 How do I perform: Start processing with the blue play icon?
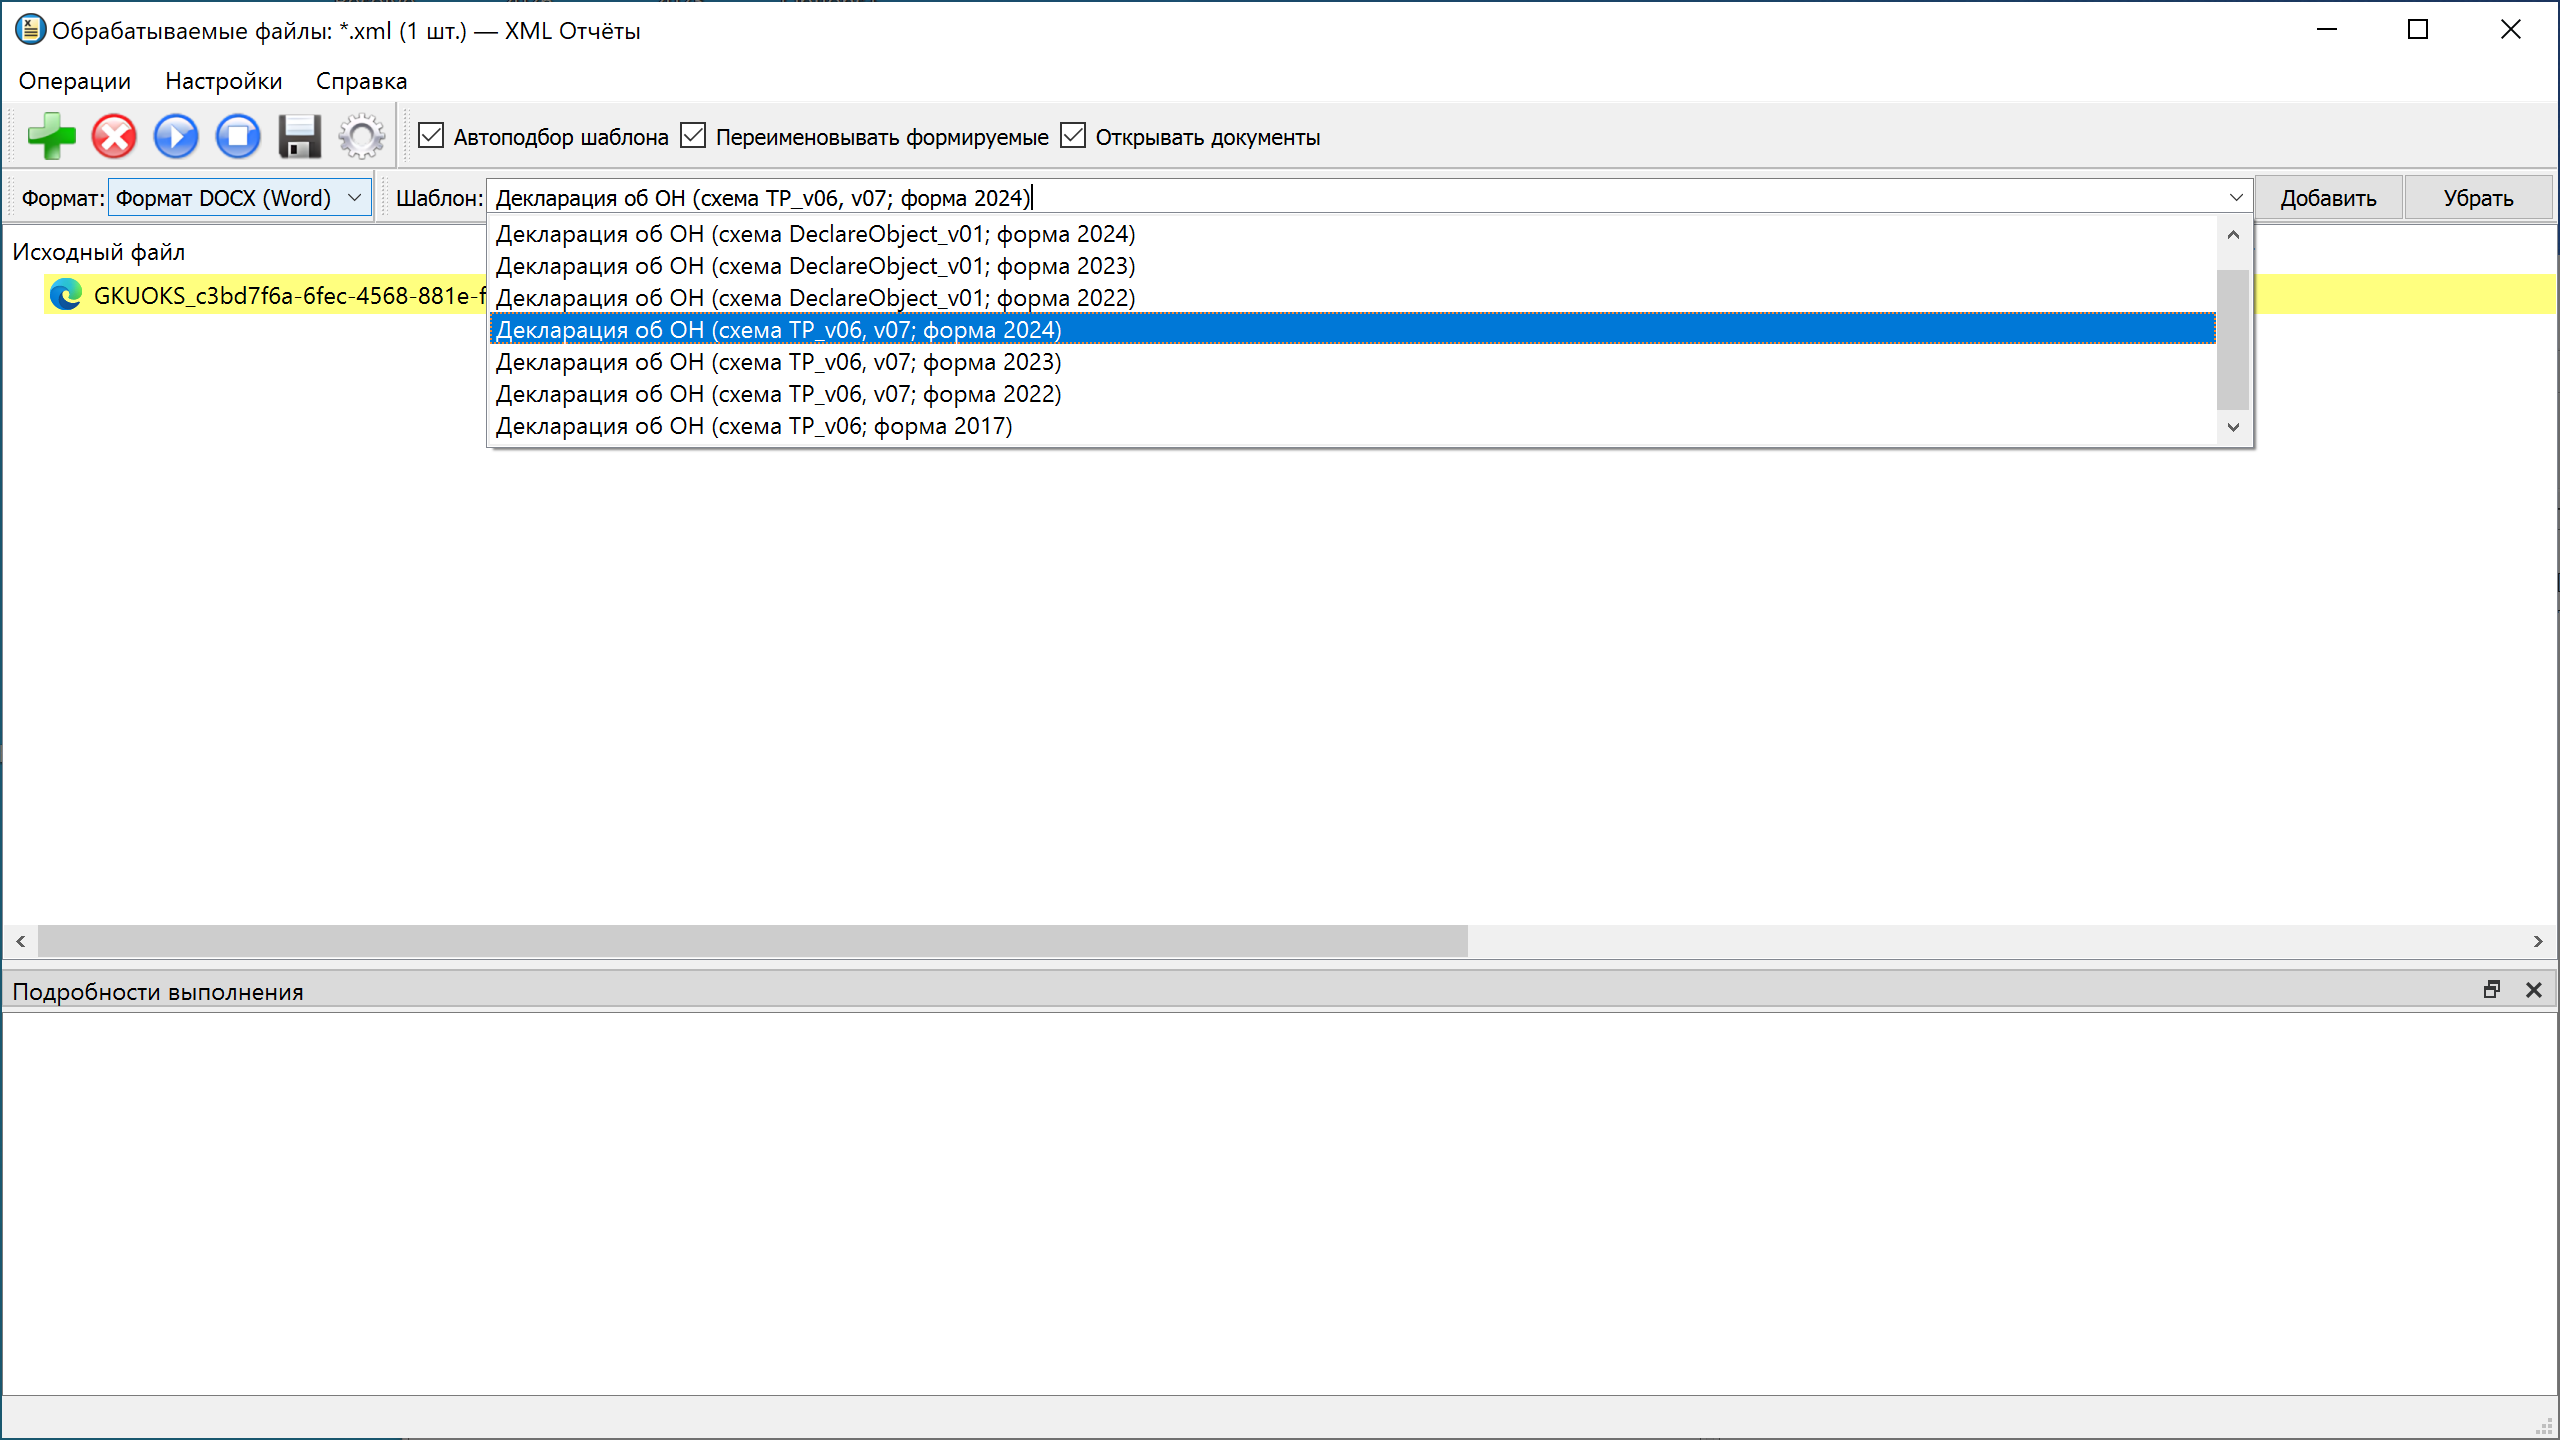(x=176, y=136)
